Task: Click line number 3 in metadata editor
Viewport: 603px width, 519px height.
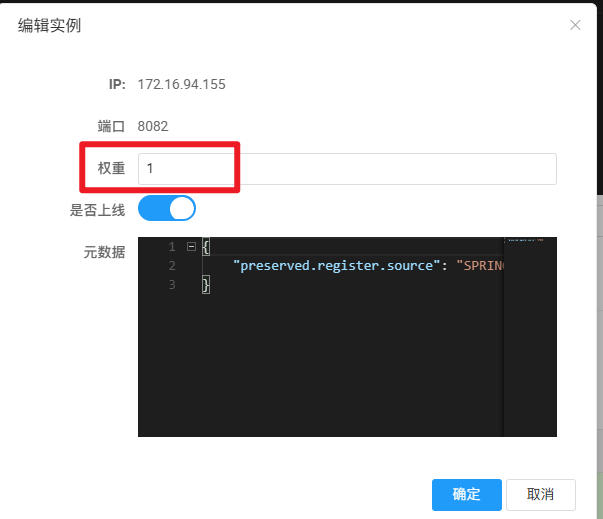Action: [x=172, y=285]
